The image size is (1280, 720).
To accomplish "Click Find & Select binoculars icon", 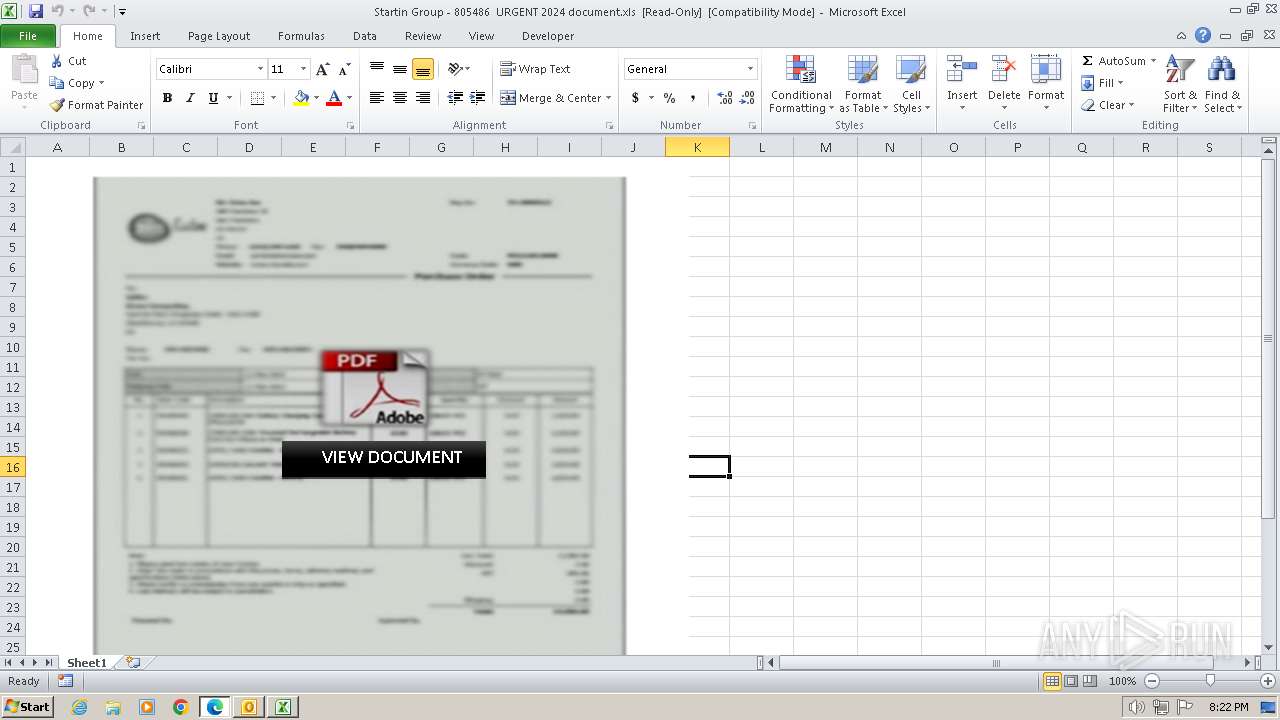I will [1221, 71].
